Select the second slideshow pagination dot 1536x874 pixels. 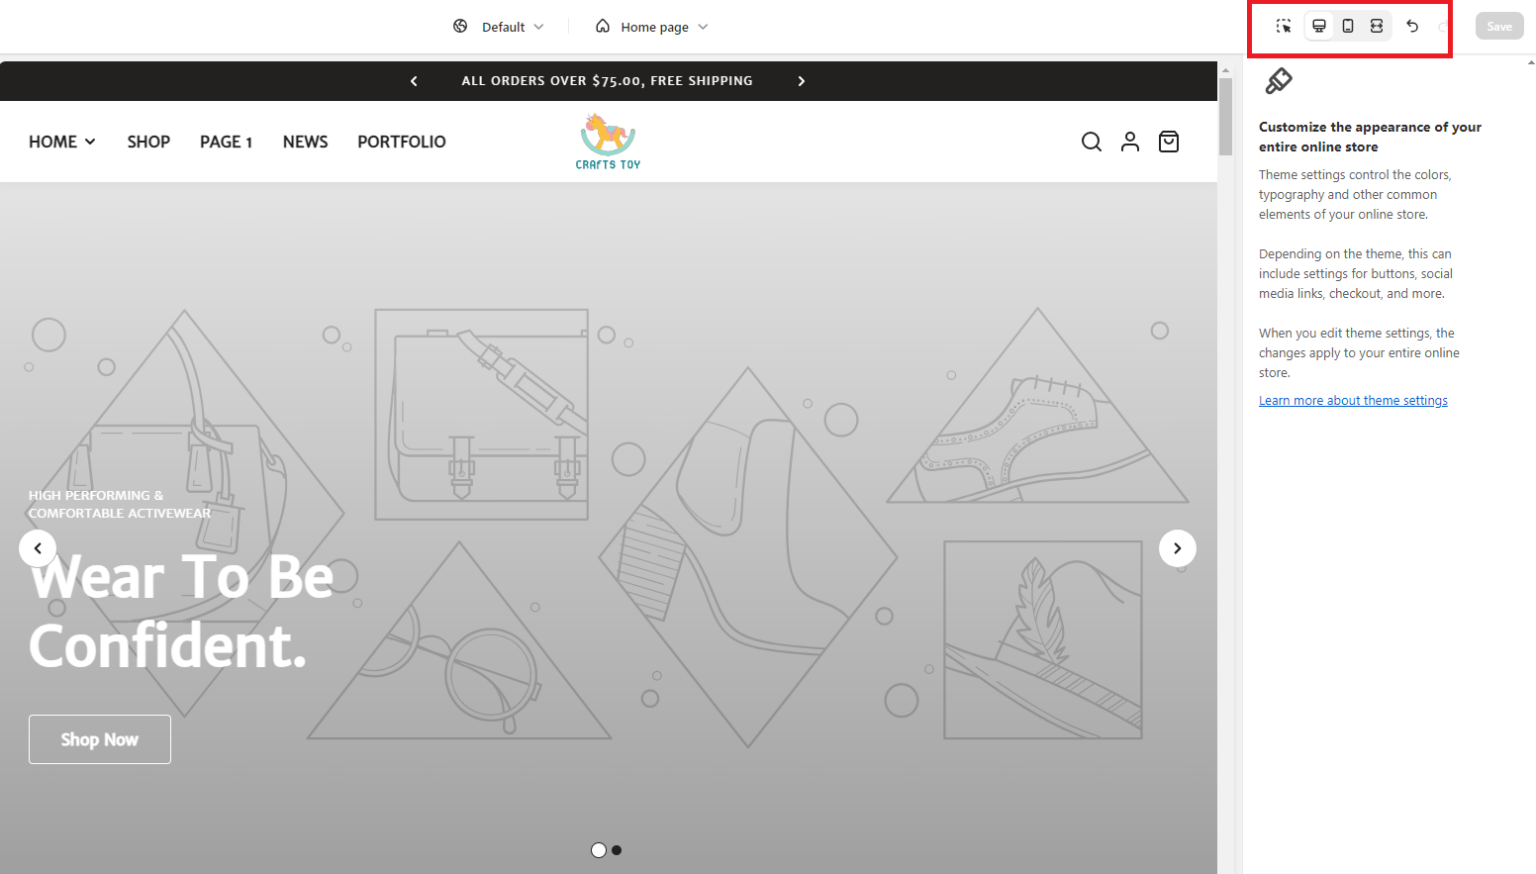[x=617, y=850]
